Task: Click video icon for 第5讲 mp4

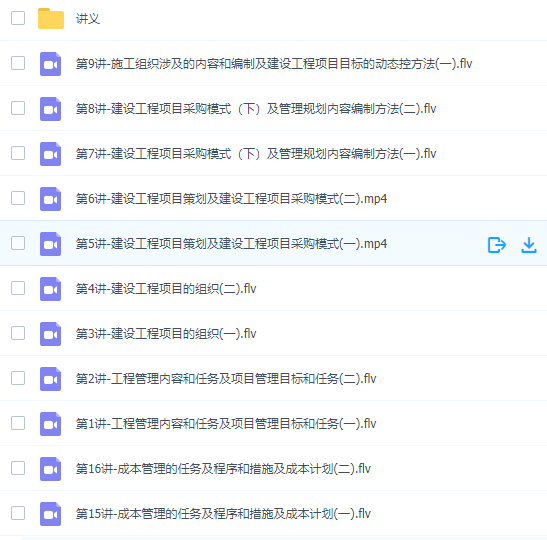Action: (51, 244)
